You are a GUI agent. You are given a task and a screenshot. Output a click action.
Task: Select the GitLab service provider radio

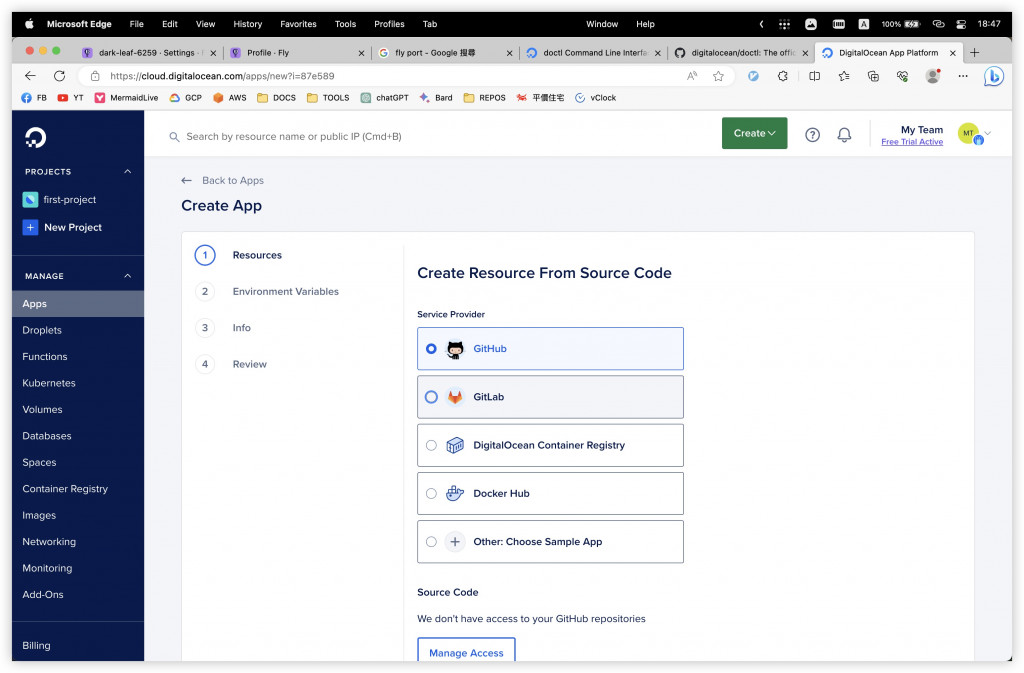(x=431, y=397)
